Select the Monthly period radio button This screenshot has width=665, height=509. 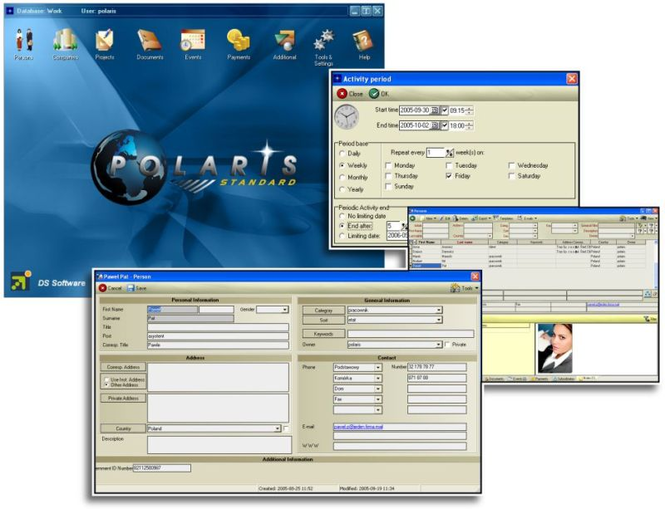coord(342,177)
